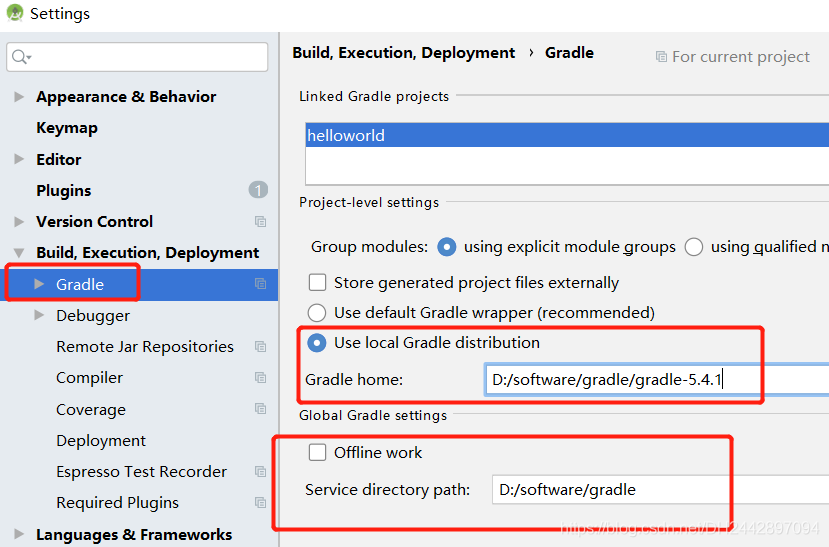Viewport: 829px width, 547px height.
Task: Collapse Build, Execution, Deployment section
Action: click(x=19, y=253)
